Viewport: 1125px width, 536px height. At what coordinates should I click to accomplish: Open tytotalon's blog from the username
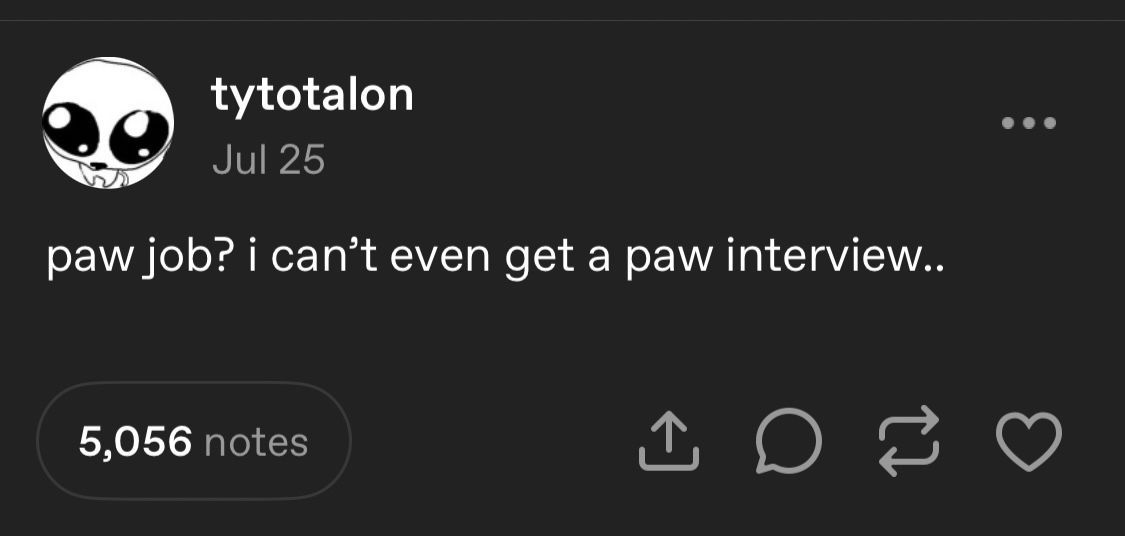[x=312, y=95]
